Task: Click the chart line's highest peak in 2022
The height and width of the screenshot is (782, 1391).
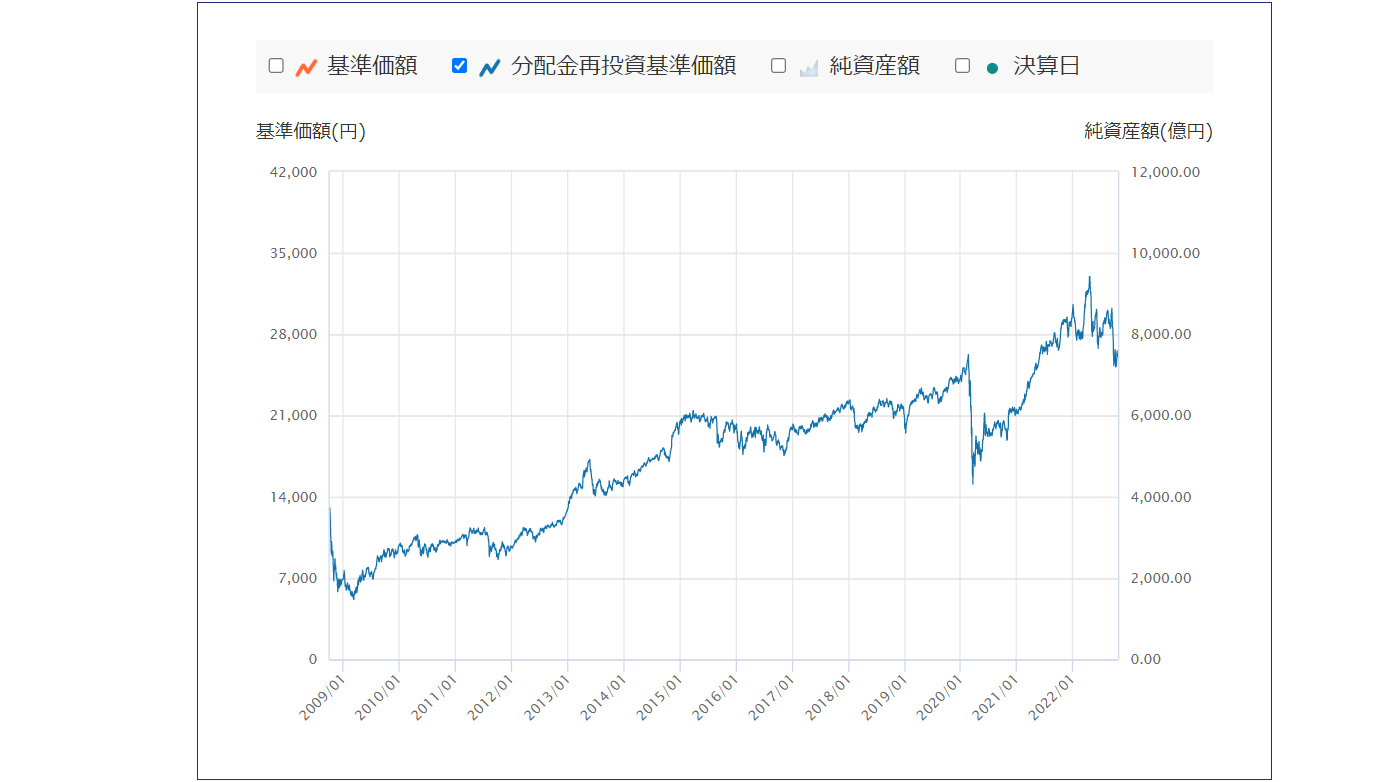Action: click(x=1089, y=278)
